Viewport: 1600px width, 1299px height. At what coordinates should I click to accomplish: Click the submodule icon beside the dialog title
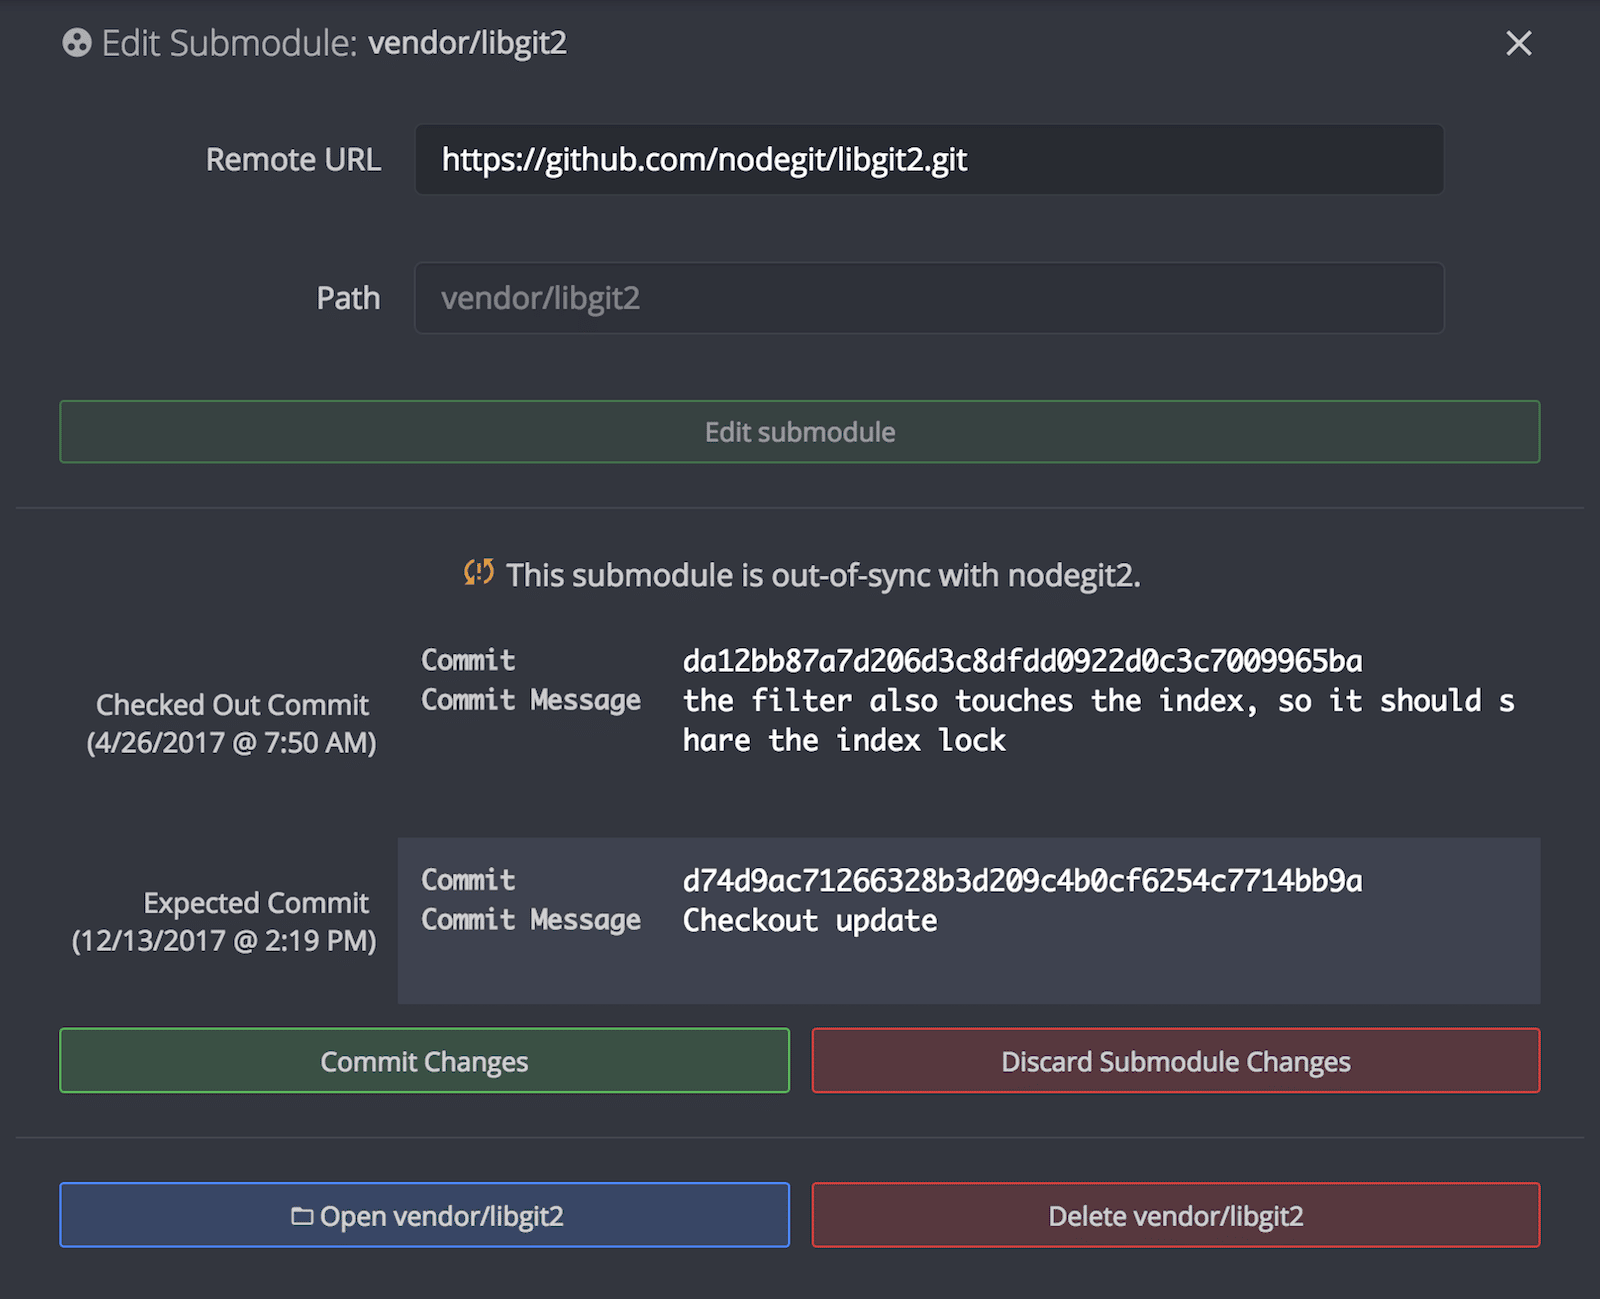[x=78, y=44]
